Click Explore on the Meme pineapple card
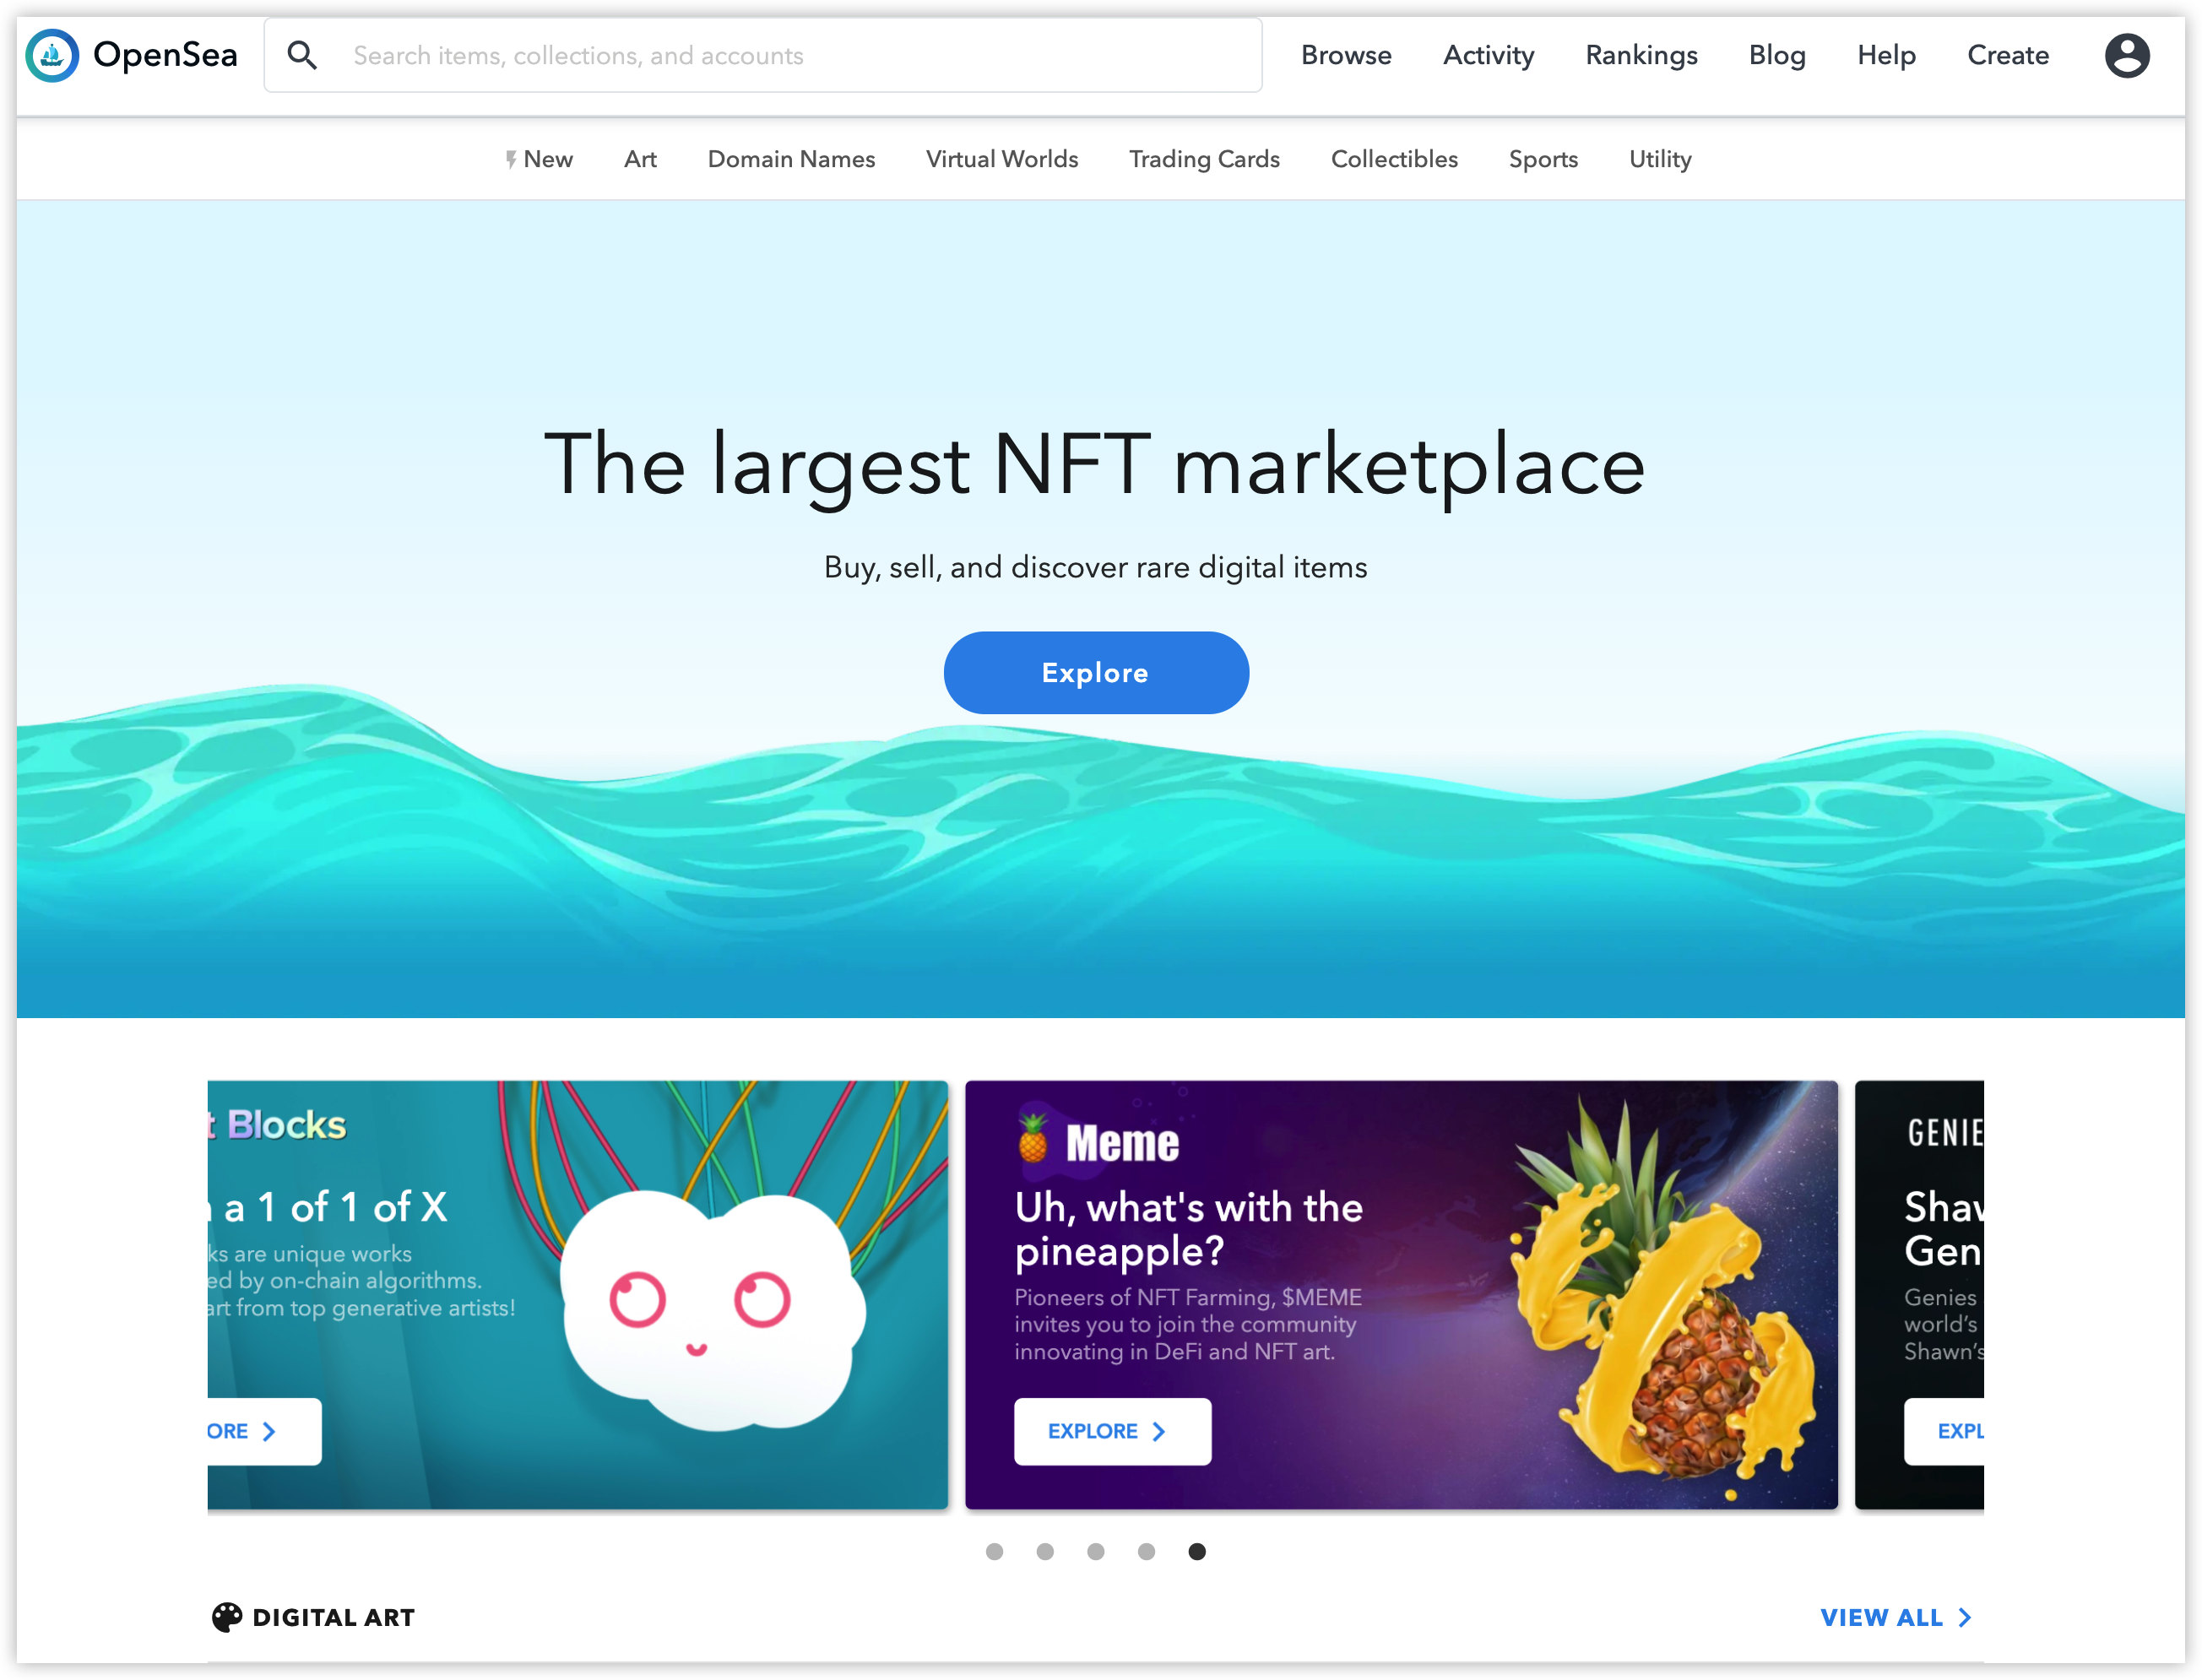Screen dimensions: 2202x1680 [x=1112, y=1431]
